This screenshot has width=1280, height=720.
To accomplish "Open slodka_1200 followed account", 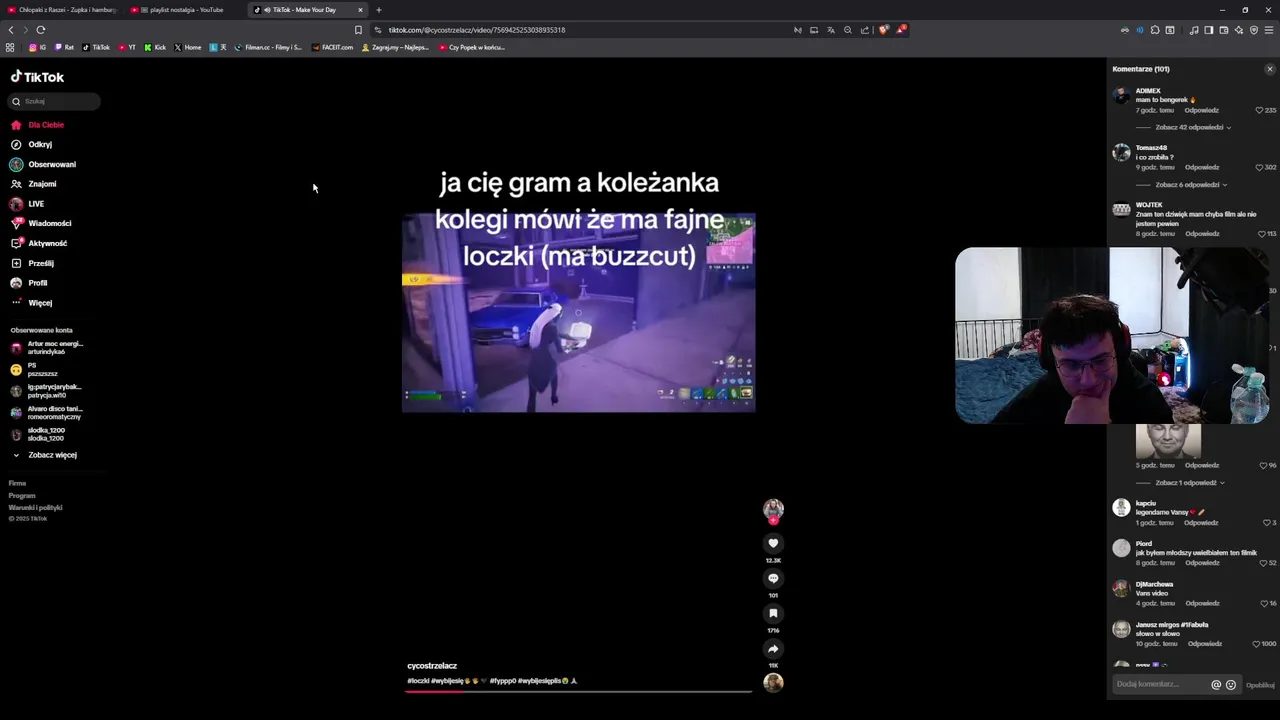I will click(x=38, y=434).
